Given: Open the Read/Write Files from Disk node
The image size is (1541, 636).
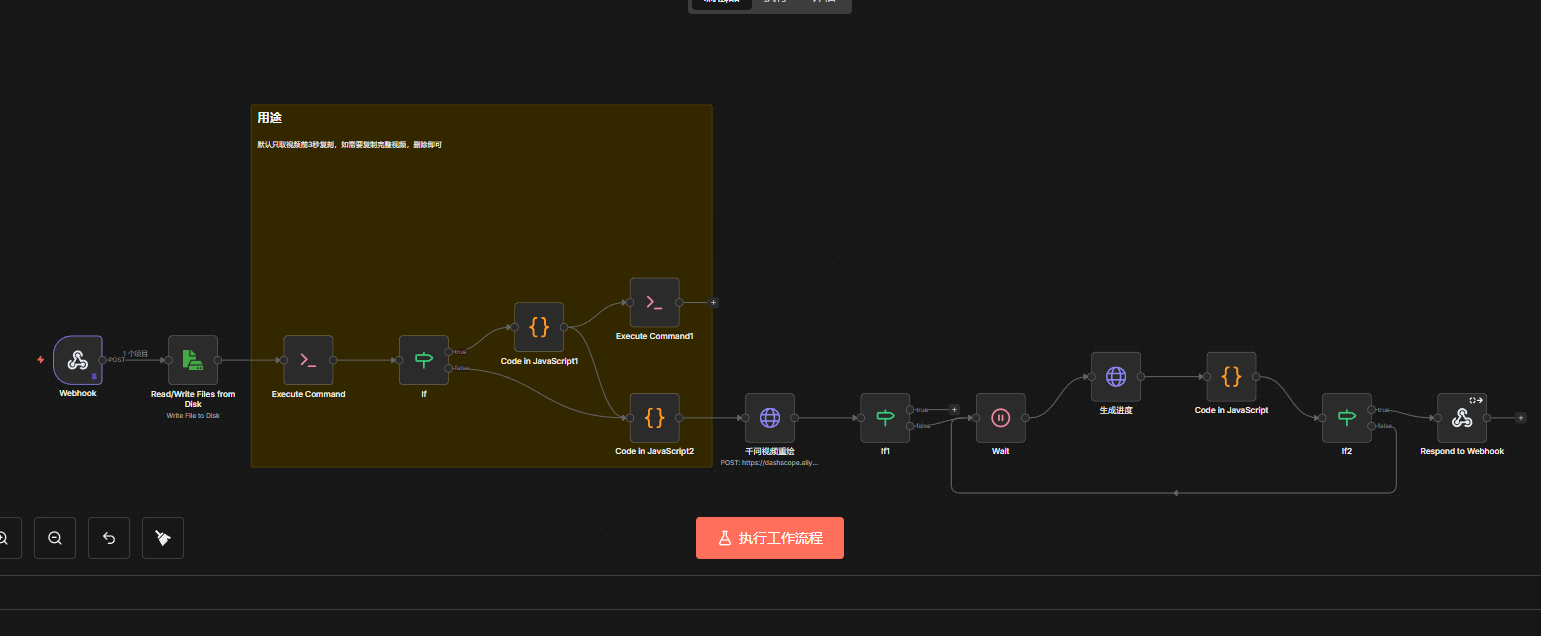Looking at the screenshot, I should pos(193,360).
